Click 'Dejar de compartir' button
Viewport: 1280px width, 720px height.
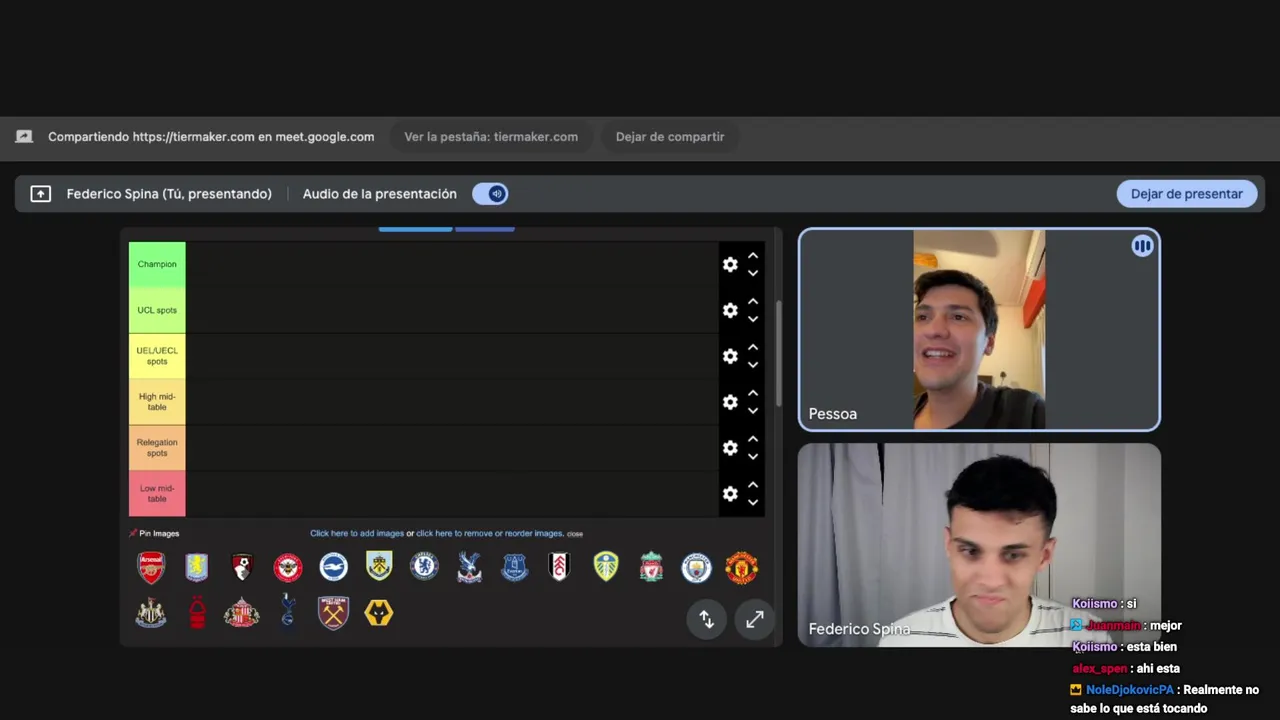click(x=670, y=137)
